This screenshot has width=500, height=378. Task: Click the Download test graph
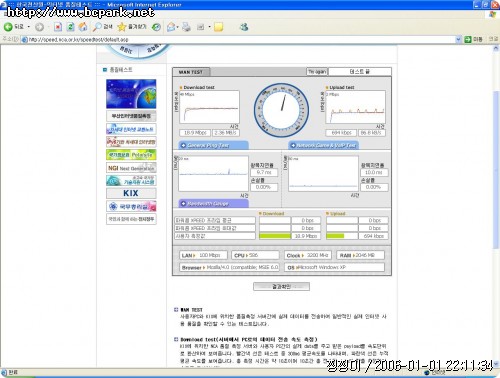pos(209,107)
